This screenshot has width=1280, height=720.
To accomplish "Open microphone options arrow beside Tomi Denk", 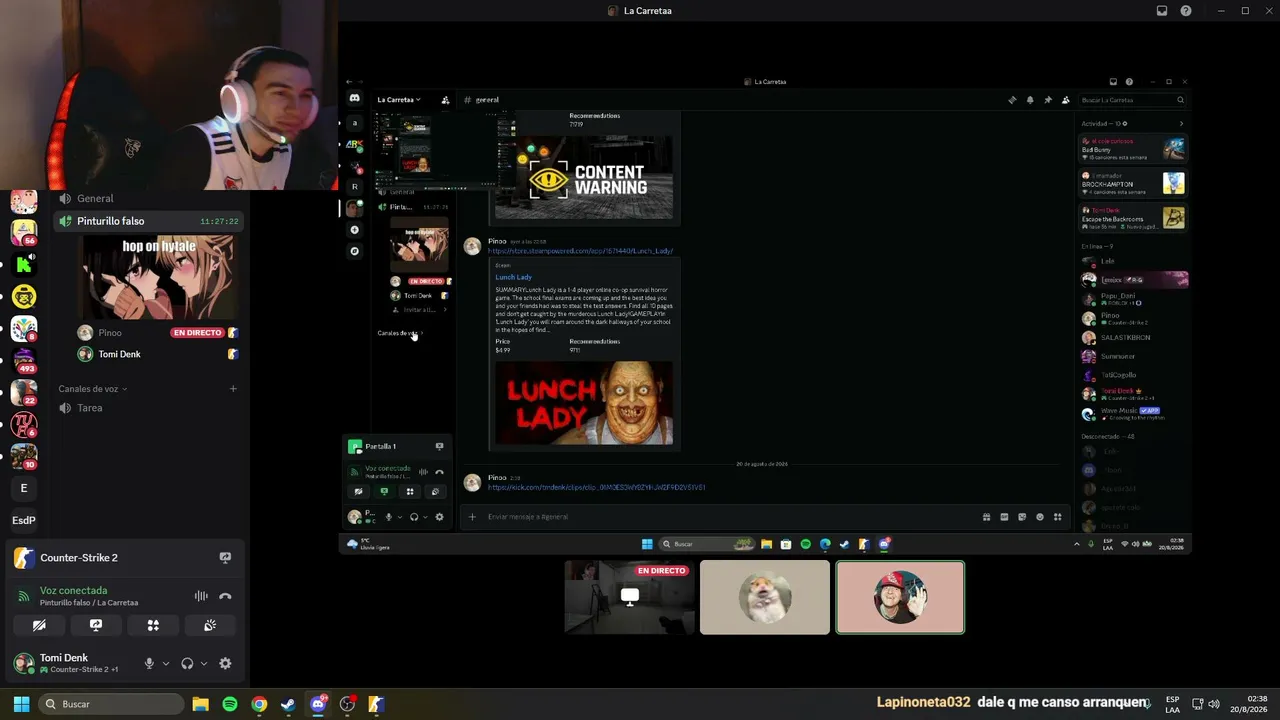I will [166, 663].
